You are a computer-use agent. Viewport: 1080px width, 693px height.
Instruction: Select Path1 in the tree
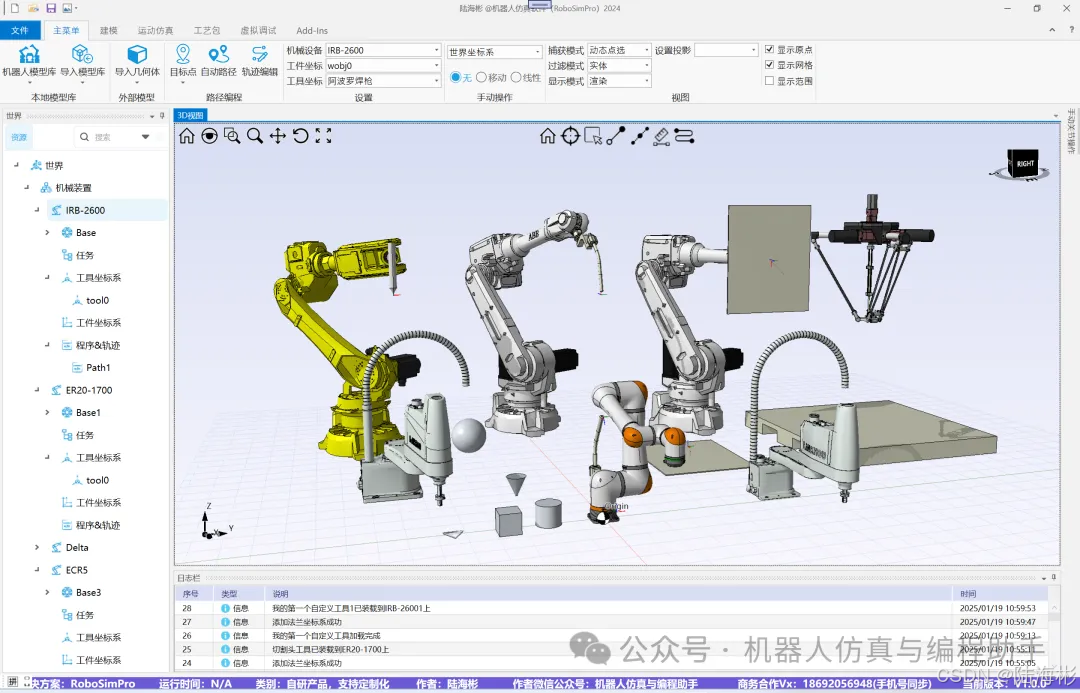(98, 367)
